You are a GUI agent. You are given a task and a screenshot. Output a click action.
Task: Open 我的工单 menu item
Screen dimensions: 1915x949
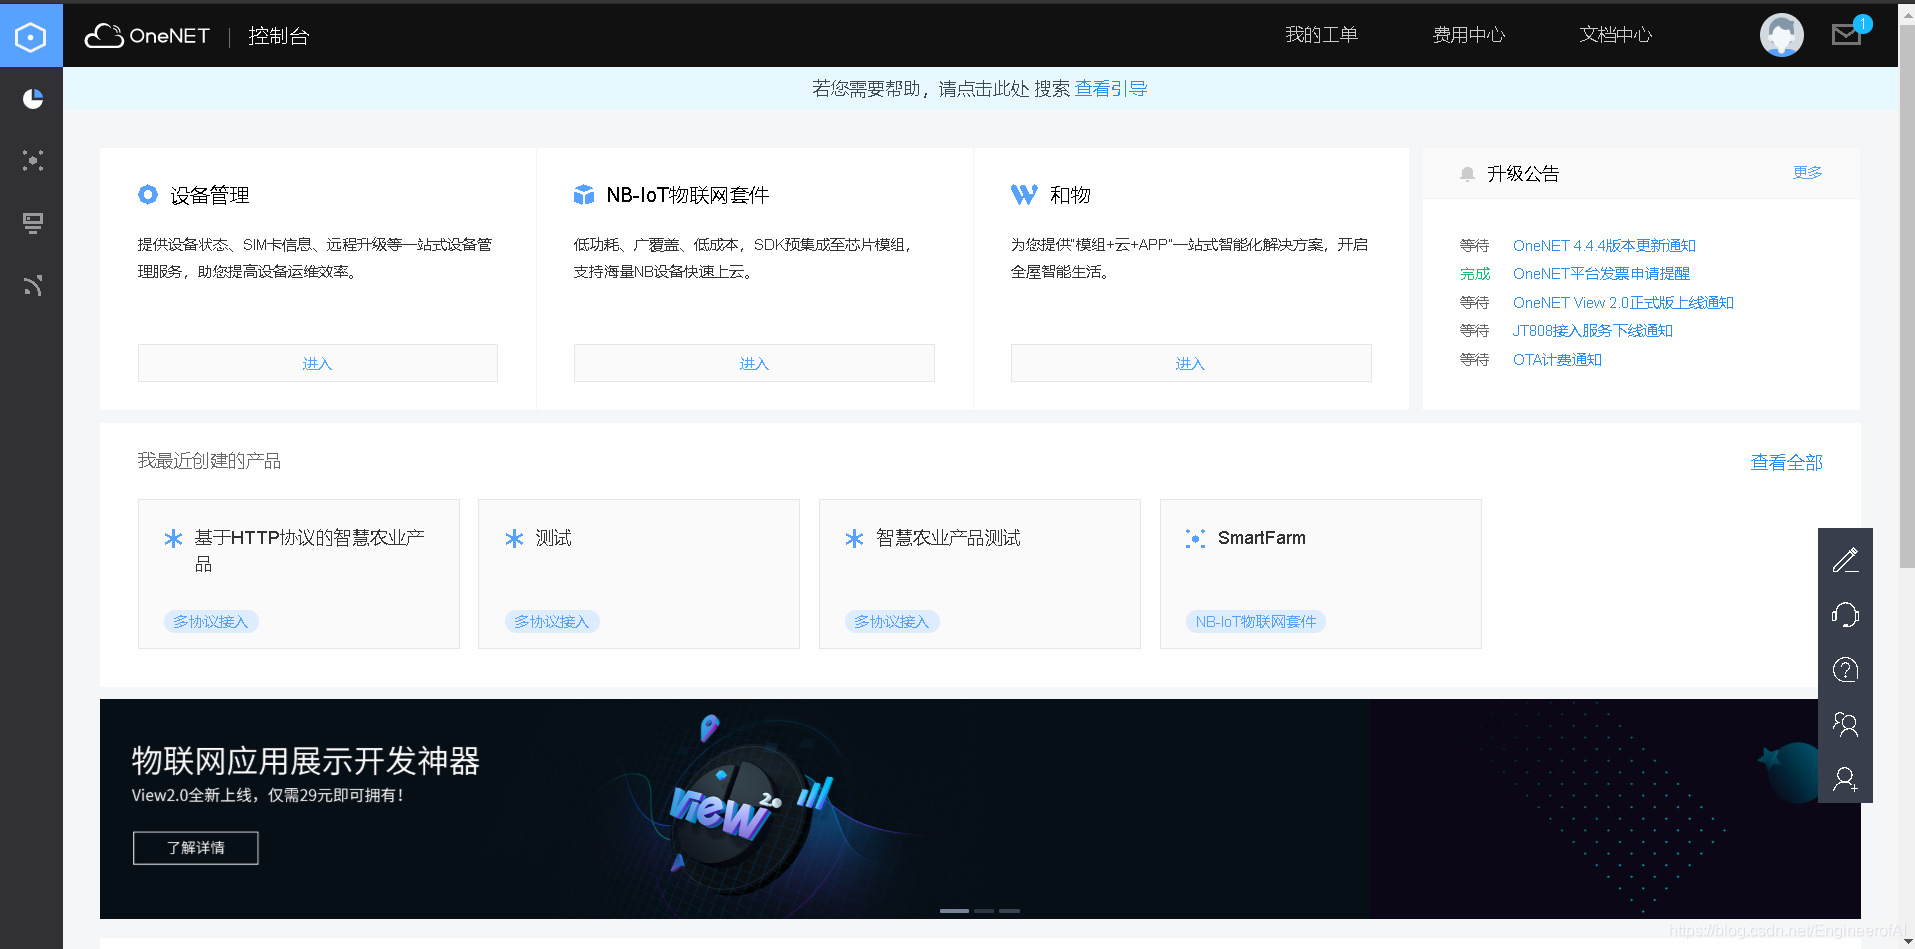coord(1321,34)
